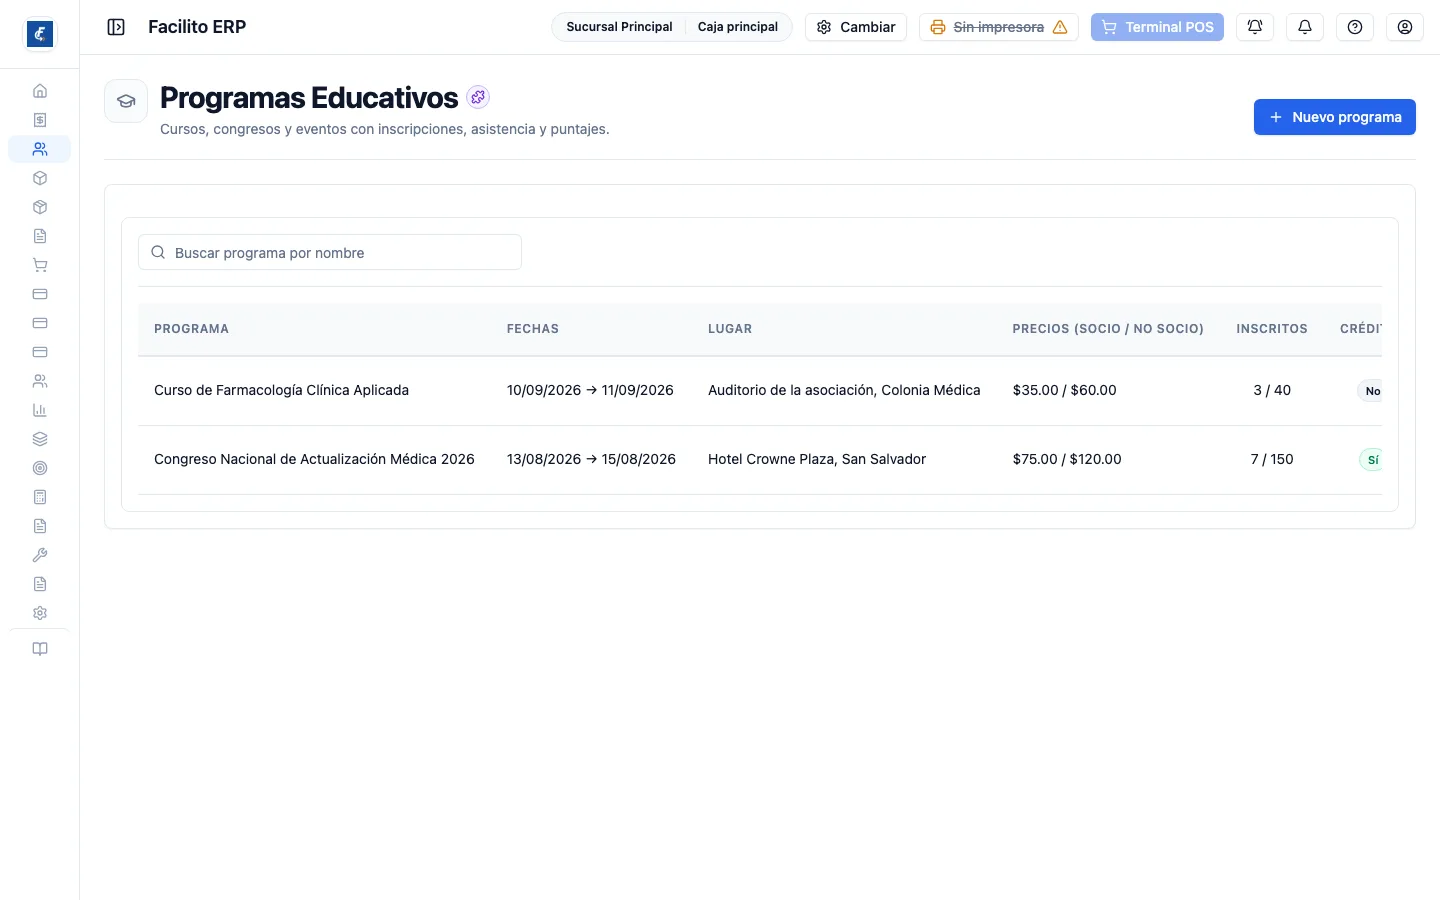Screen dimensions: 1440x900
Task: Open Curso de Farmacología Clínica Aplicada row
Action: 760,391
